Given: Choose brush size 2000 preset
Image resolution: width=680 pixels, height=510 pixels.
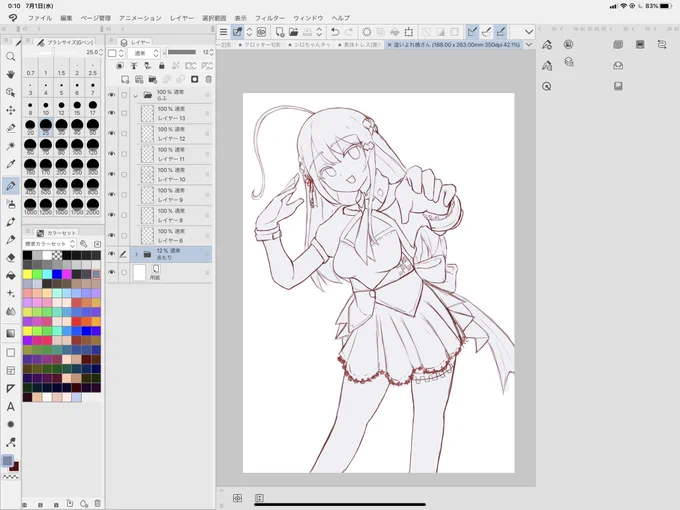Looking at the screenshot, I should pos(92,206).
